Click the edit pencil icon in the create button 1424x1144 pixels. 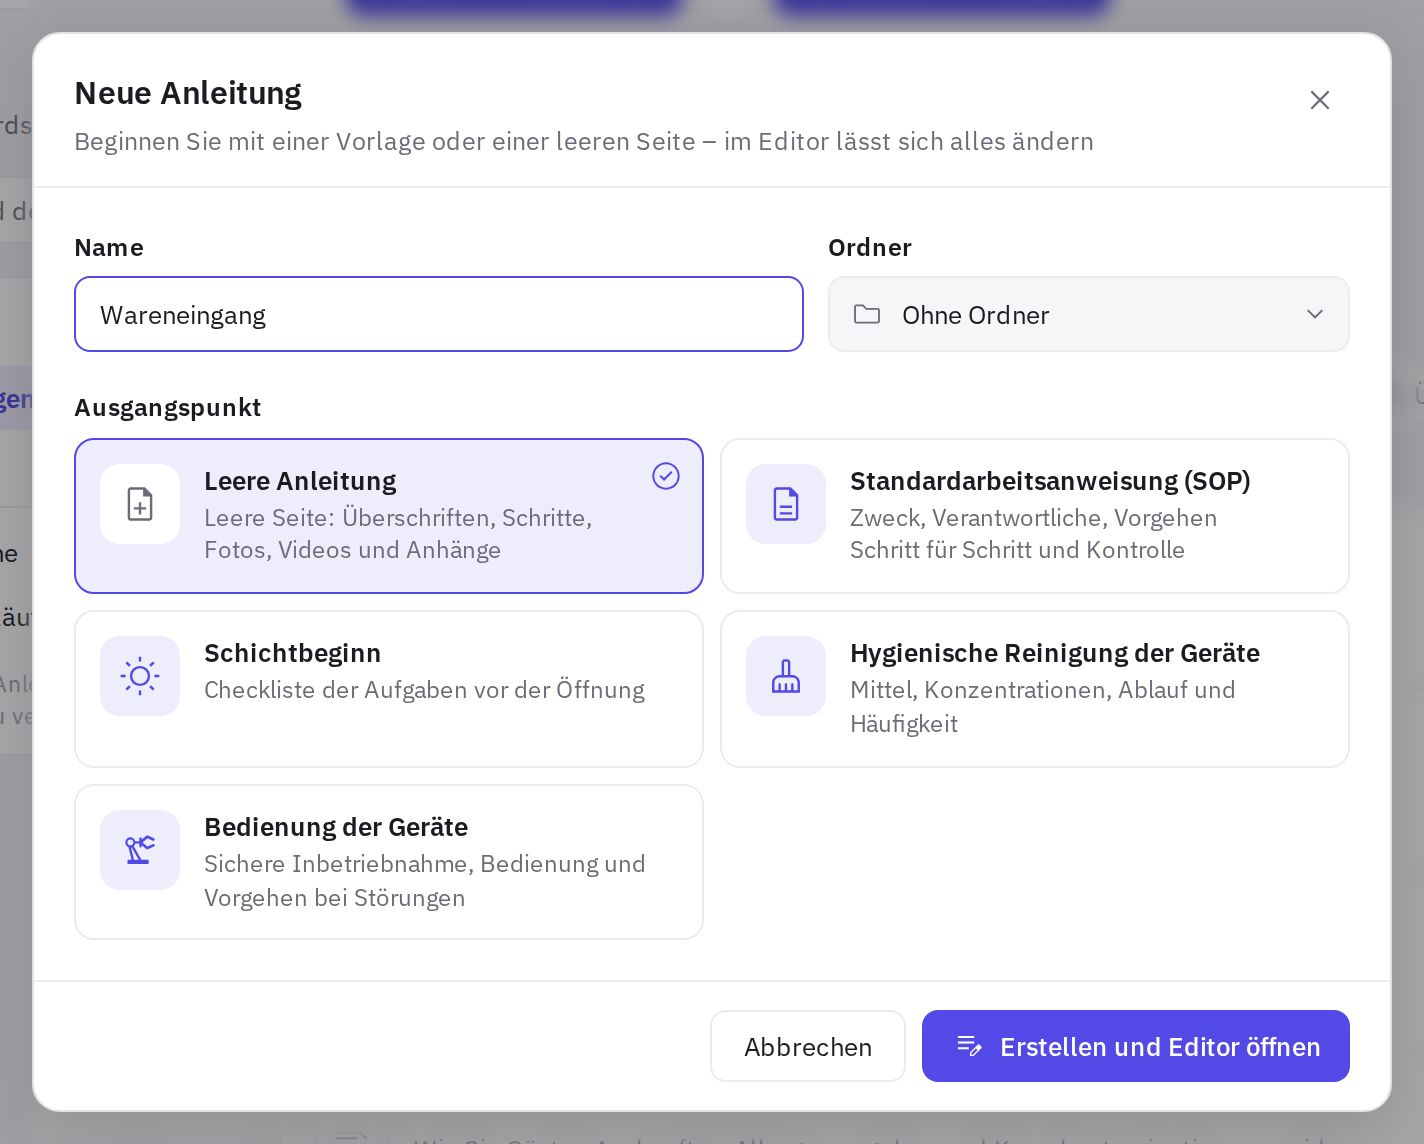[969, 1046]
